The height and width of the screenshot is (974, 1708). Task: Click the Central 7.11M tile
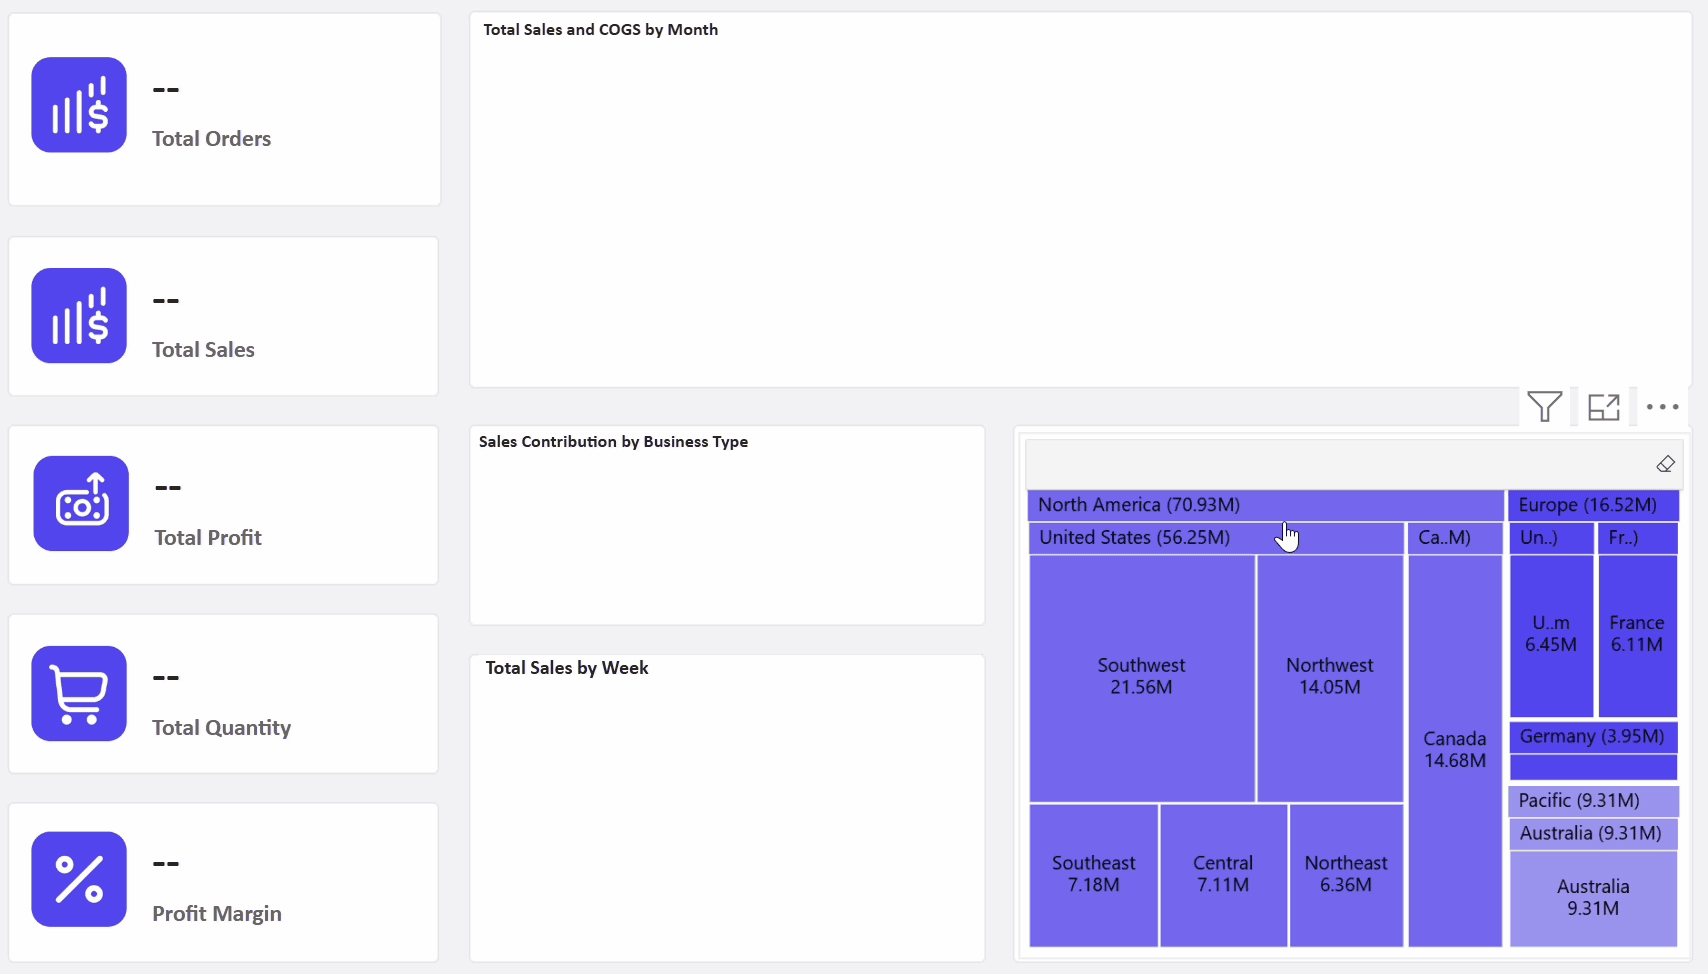coord(1222,874)
